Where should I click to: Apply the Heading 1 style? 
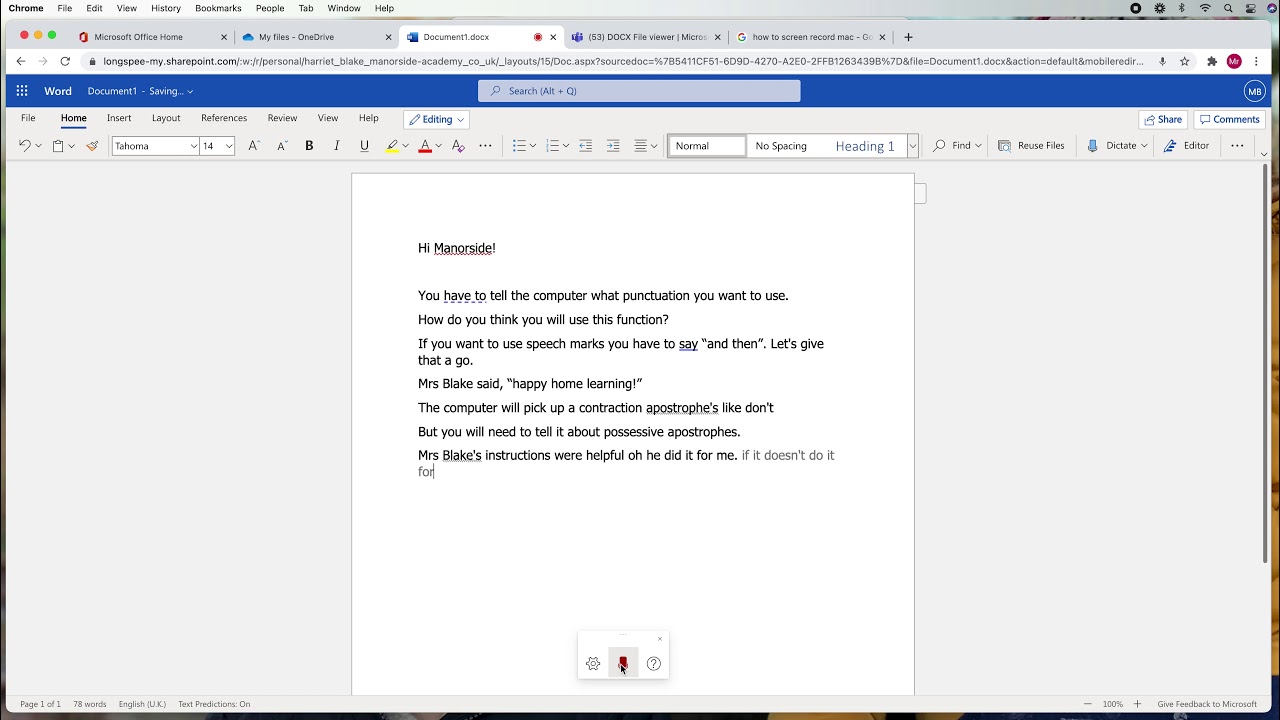pyautogui.click(x=865, y=146)
